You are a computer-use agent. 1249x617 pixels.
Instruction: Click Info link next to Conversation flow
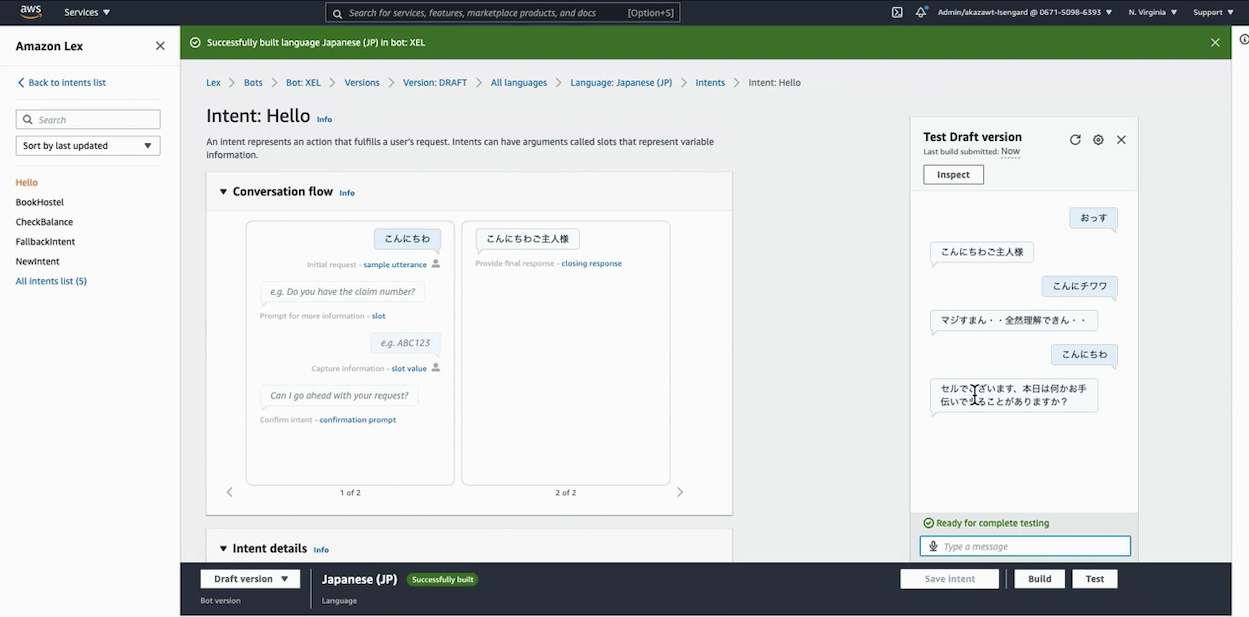coord(347,193)
